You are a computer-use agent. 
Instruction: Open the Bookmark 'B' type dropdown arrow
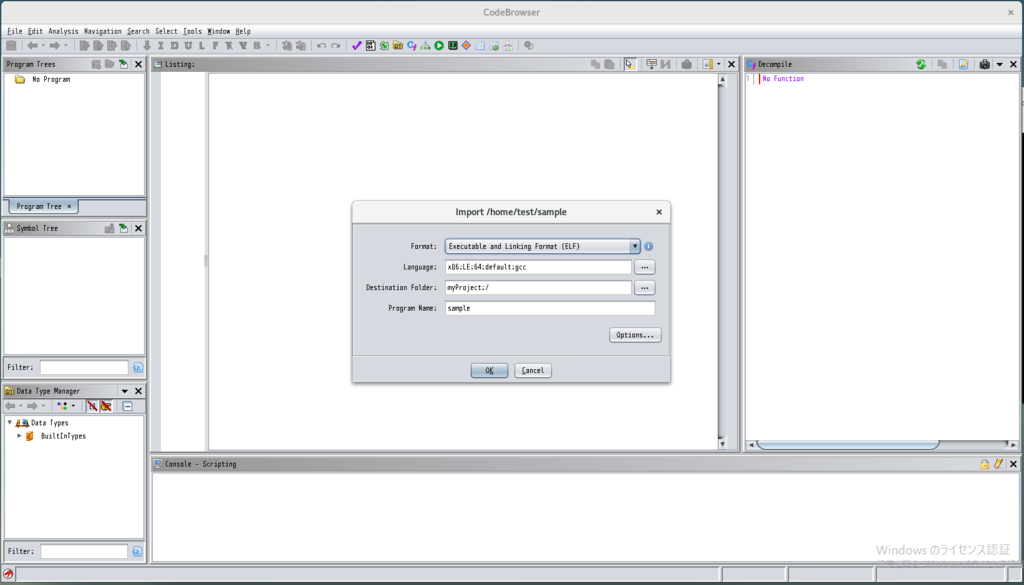coord(267,46)
